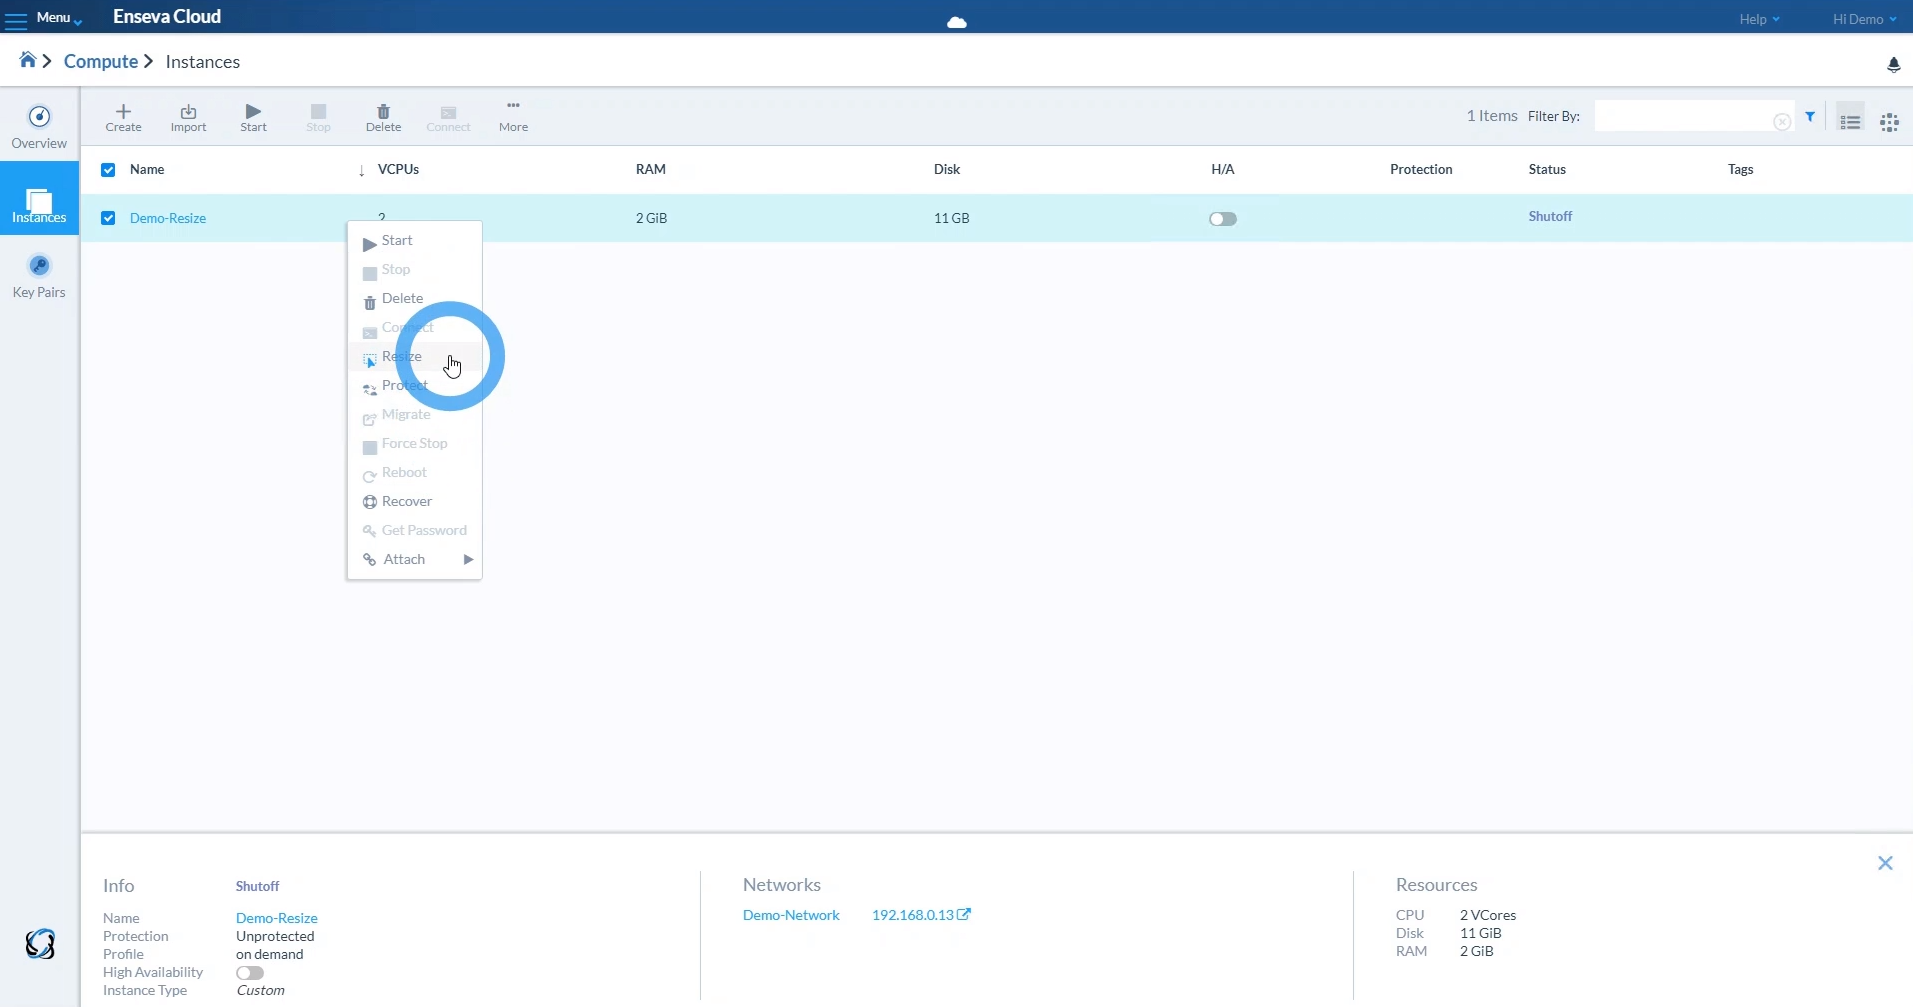Open the More toolbar options
This screenshot has height=1007, width=1913.
click(513, 116)
